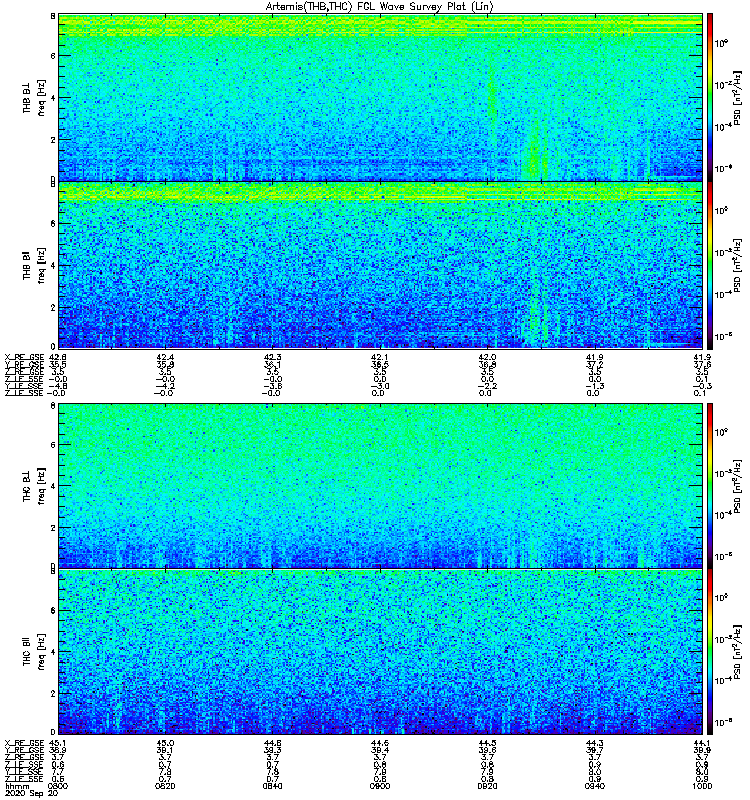
Task: Click the Artemis FGL Wave Survey Plot title
Action: coord(379,7)
